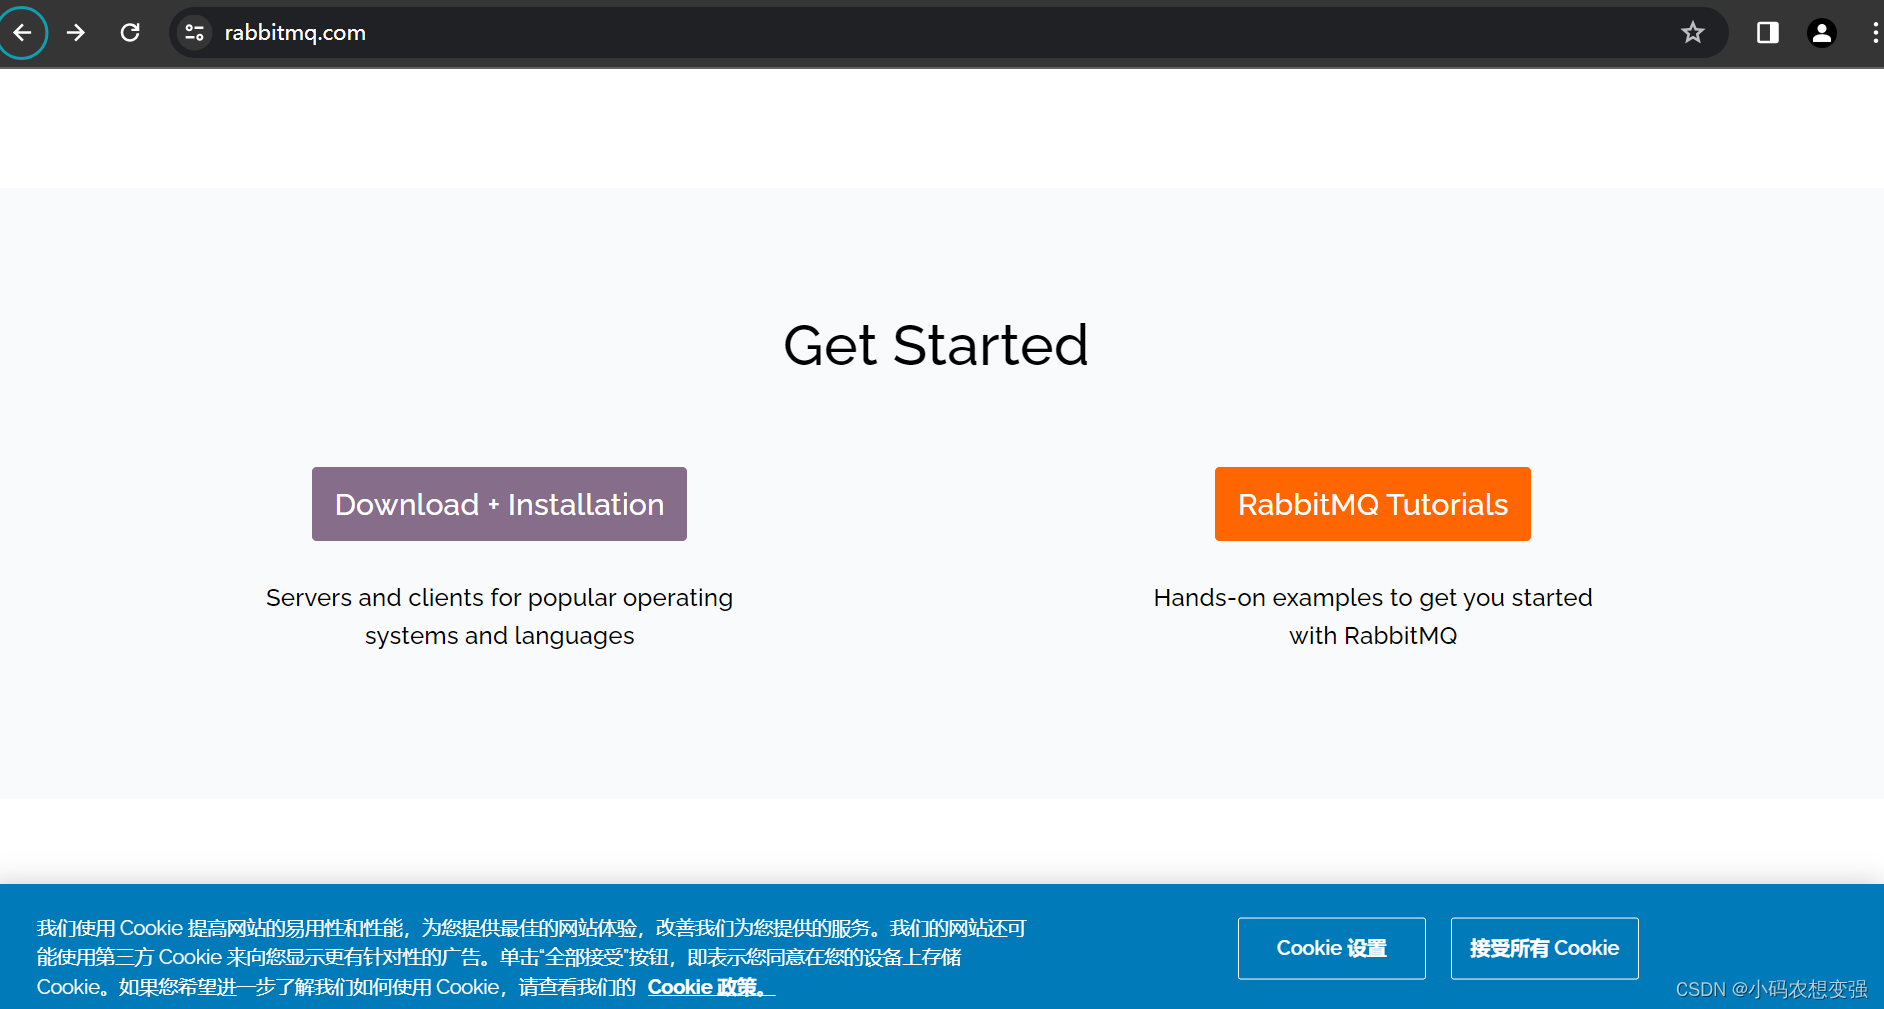Open the Chrome profile avatar
This screenshot has height=1009, width=1884.
(1821, 33)
